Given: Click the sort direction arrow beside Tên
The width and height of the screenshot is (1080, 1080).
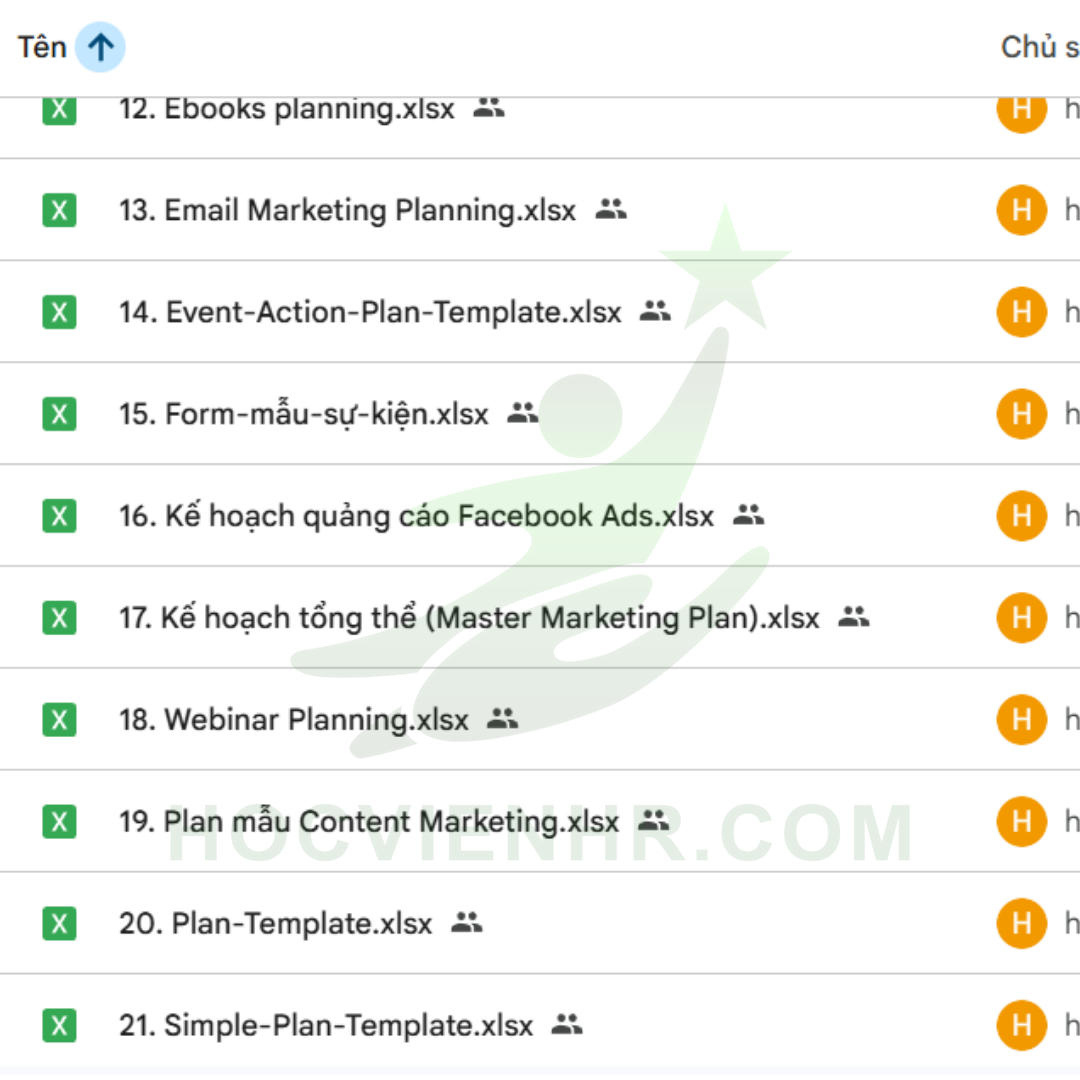Looking at the screenshot, I should (x=100, y=48).
